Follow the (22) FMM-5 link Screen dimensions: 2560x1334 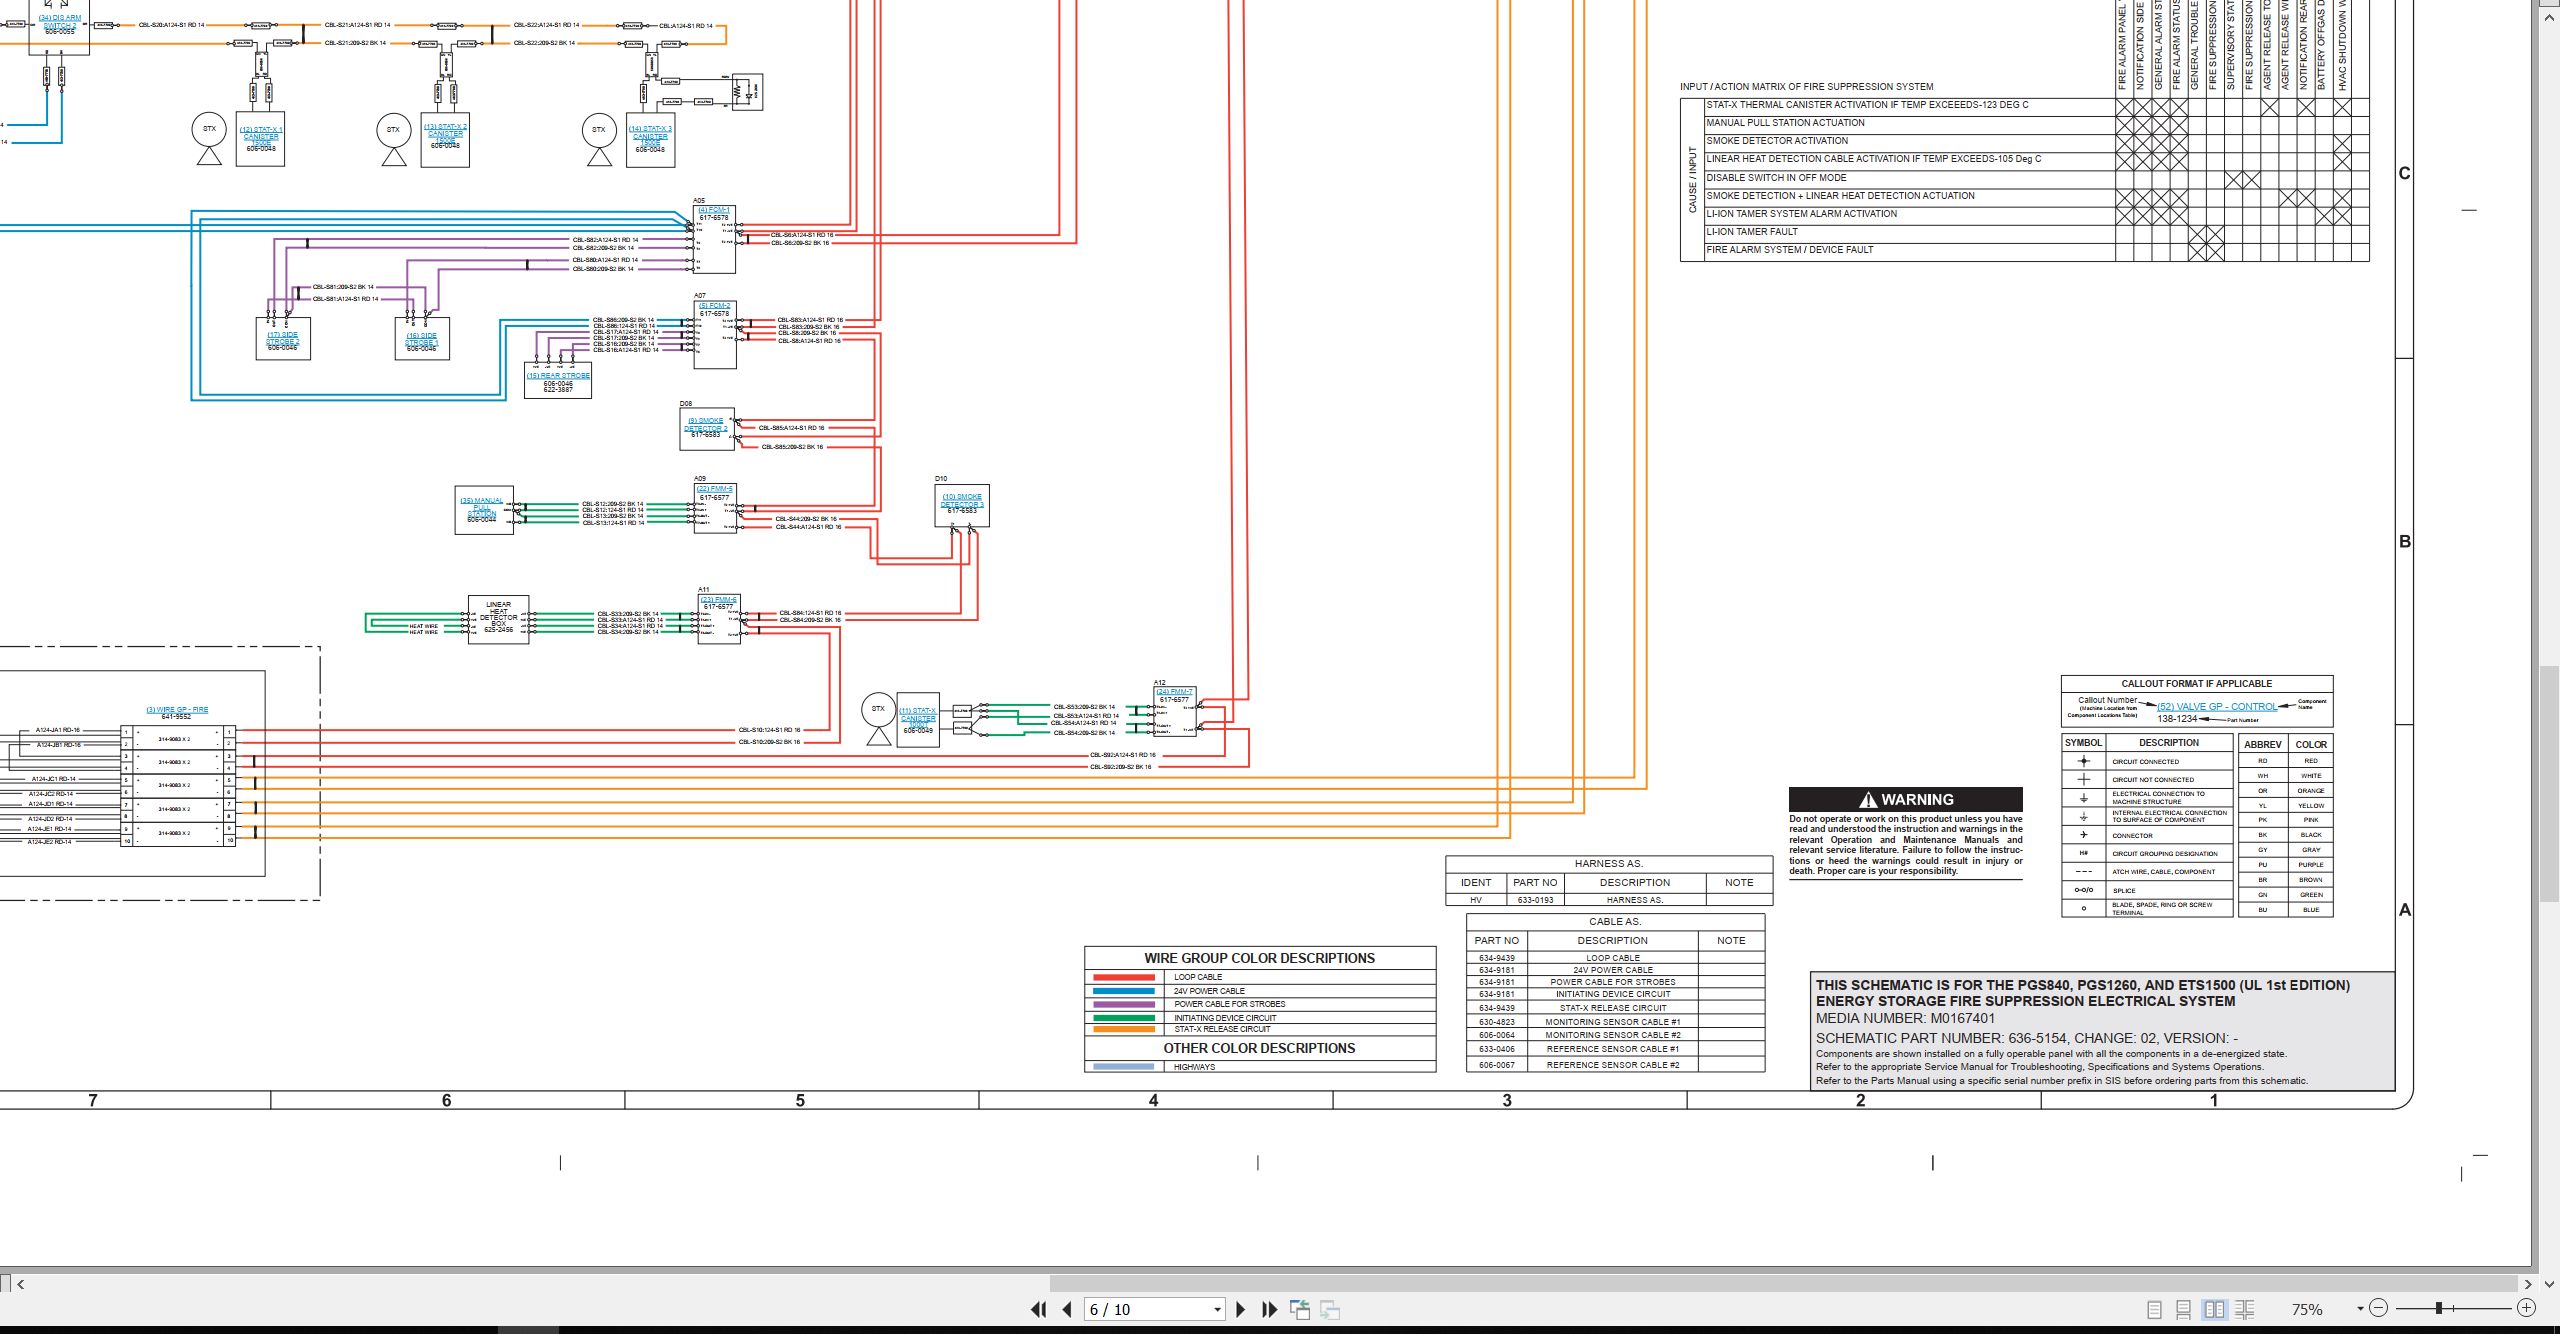pyautogui.click(x=715, y=489)
